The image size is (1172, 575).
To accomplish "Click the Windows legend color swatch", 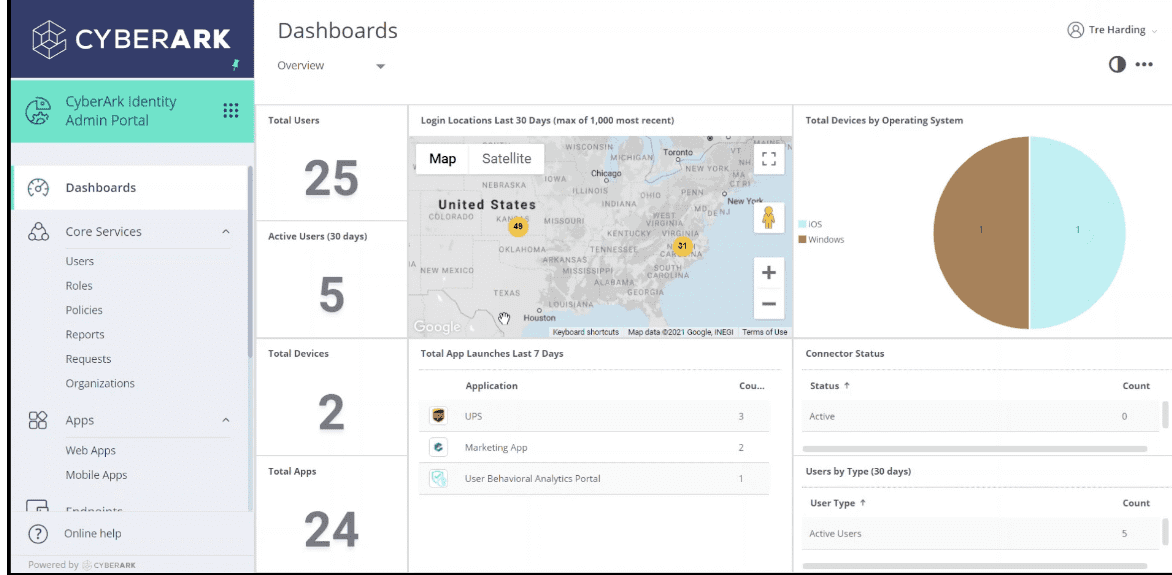I will [x=803, y=239].
